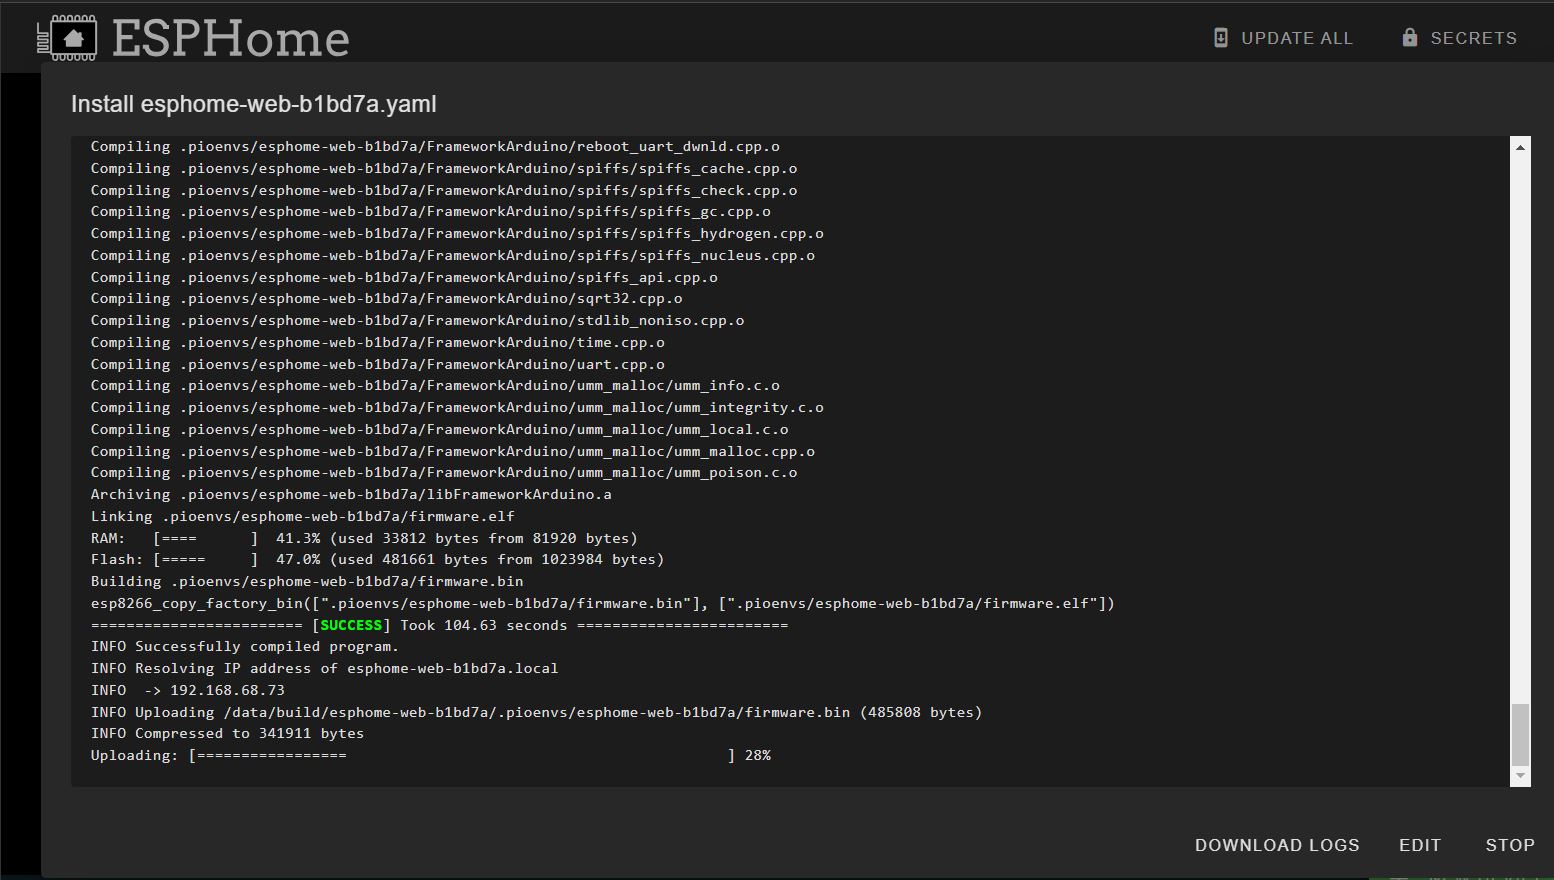Click the spiffs_gc.cpp.o compile line
Image resolution: width=1554 pixels, height=880 pixels.
pyautogui.click(x=431, y=212)
